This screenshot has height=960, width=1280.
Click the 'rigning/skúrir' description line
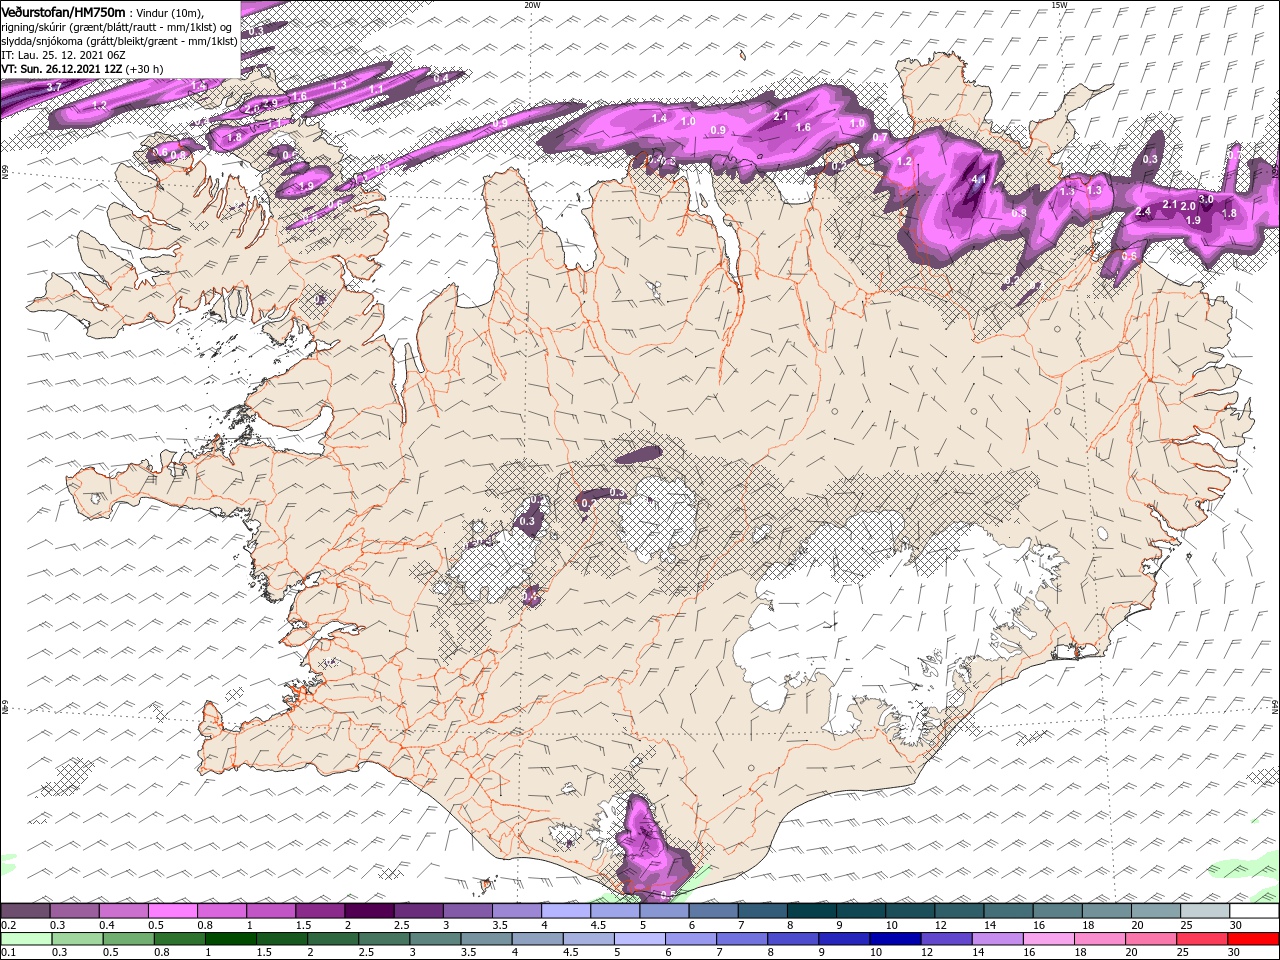[117, 26]
